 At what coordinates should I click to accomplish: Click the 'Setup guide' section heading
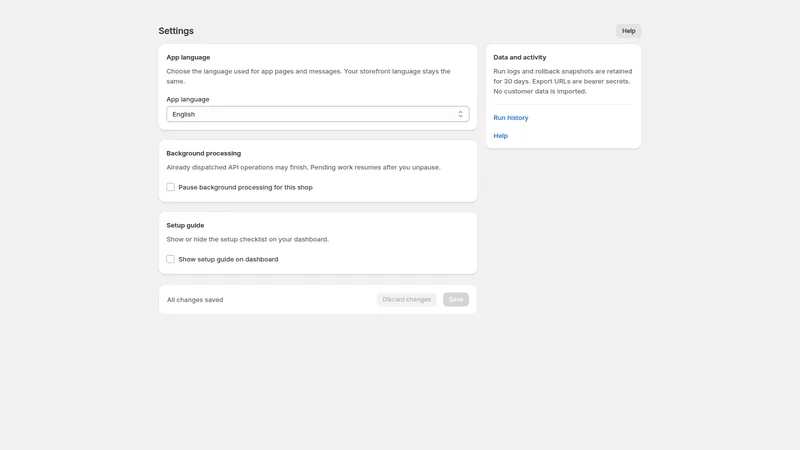185,225
